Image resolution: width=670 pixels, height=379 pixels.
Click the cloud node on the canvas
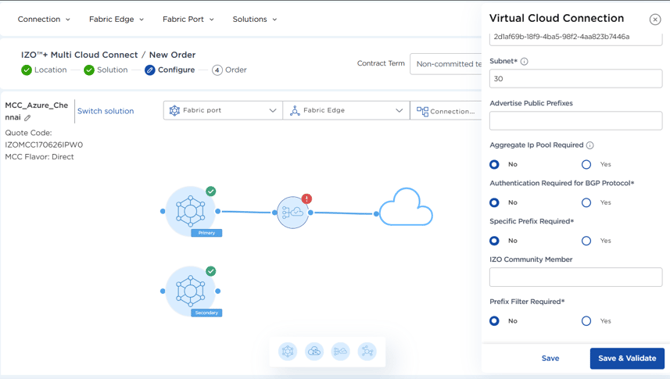[406, 207]
